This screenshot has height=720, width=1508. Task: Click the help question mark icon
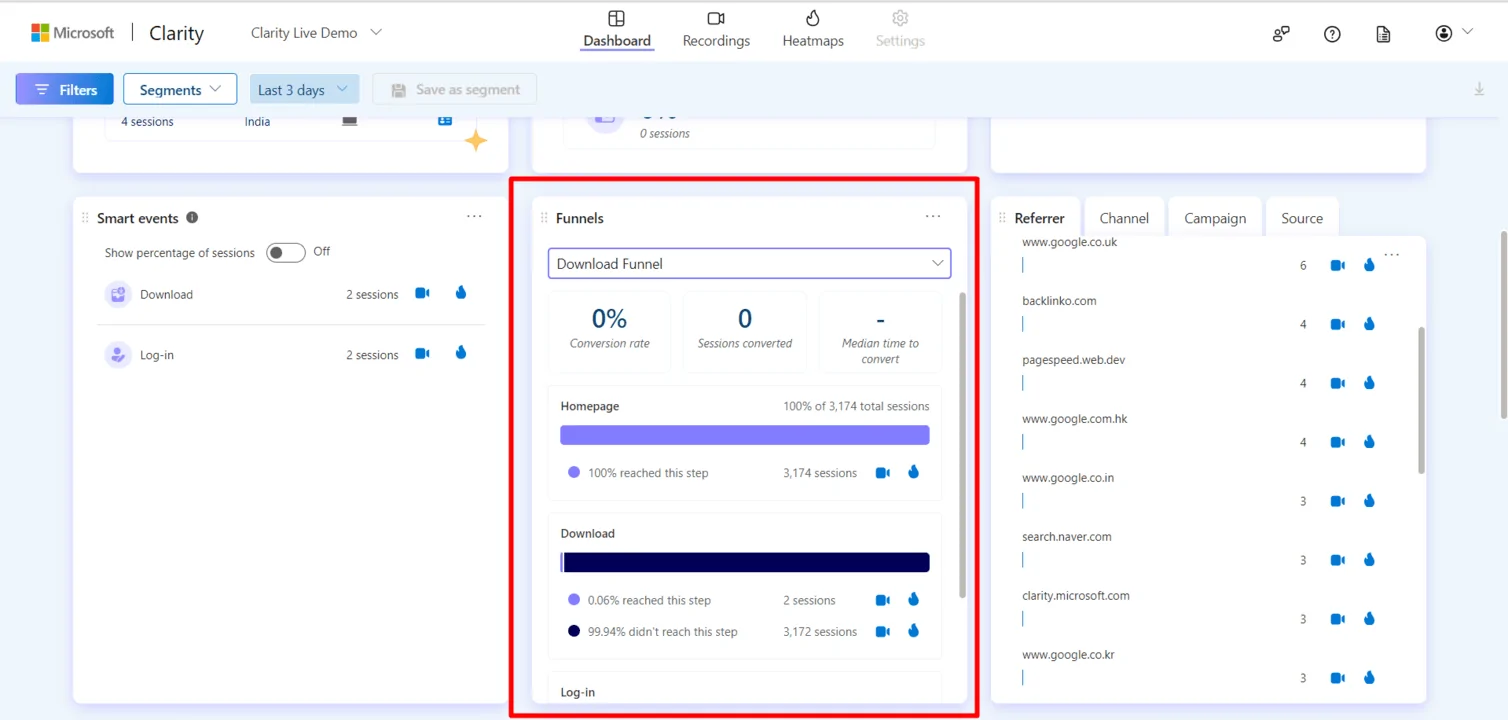tap(1332, 34)
